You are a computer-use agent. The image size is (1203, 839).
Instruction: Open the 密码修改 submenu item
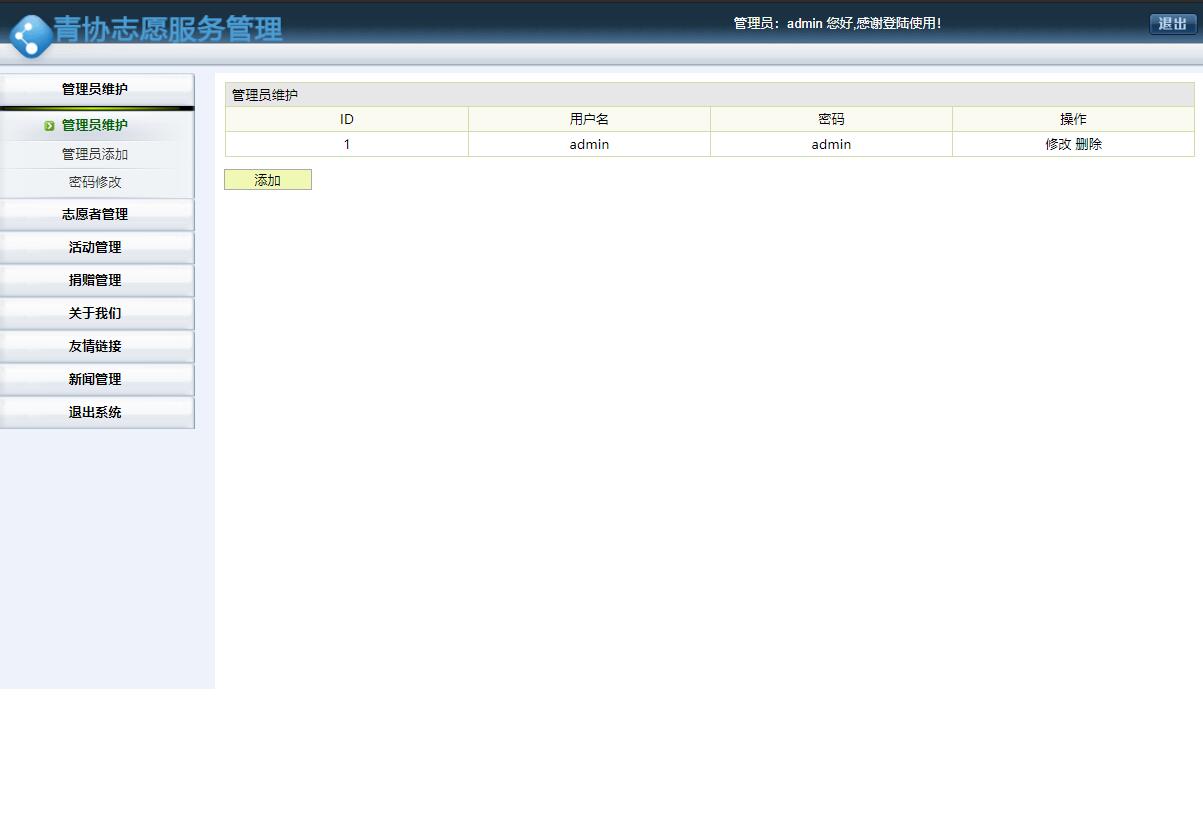[95, 182]
